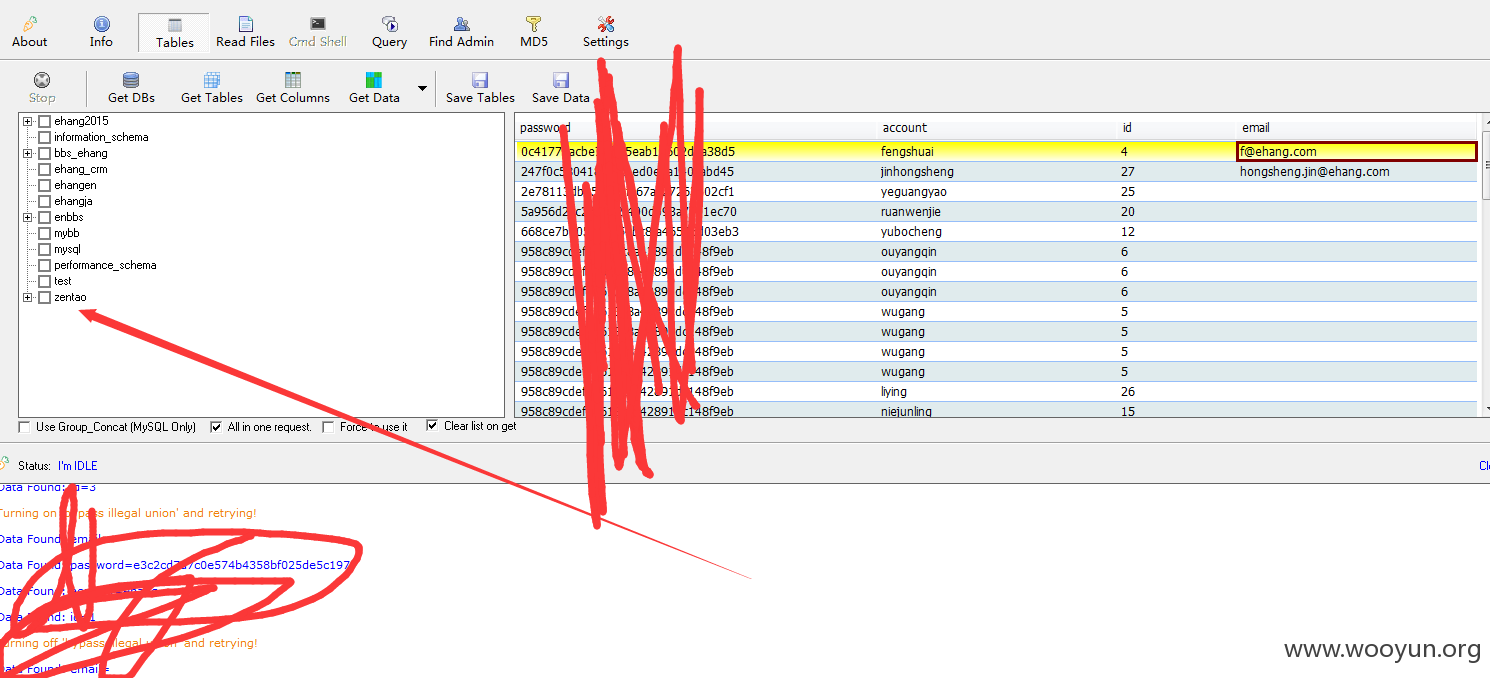
Task: Open the Settings section
Action: point(605,32)
